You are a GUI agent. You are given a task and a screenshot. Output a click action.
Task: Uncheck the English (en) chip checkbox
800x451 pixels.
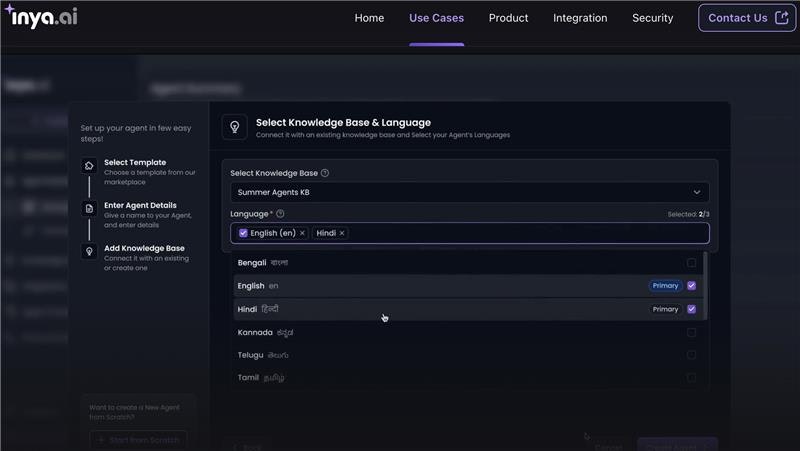click(x=243, y=233)
